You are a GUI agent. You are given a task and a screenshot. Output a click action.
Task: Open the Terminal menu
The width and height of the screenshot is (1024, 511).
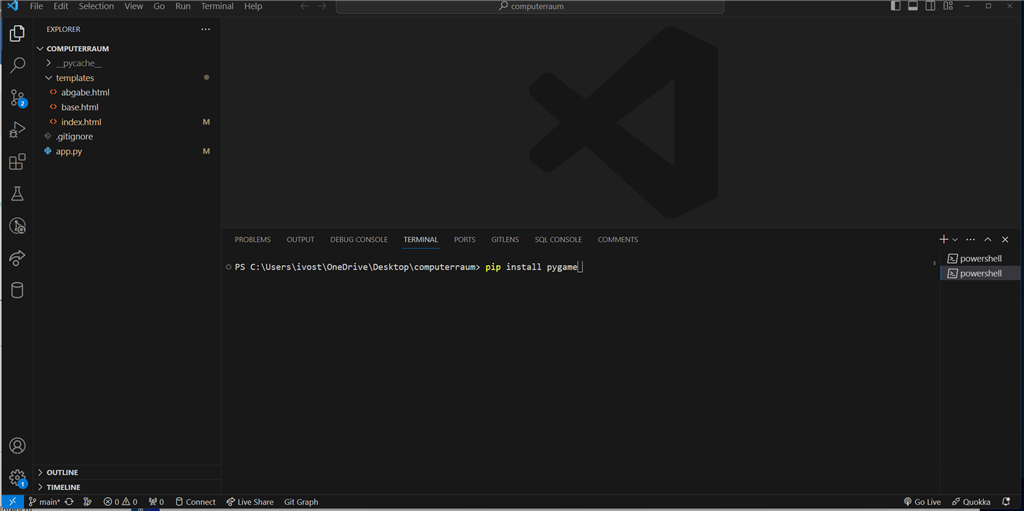(x=217, y=6)
